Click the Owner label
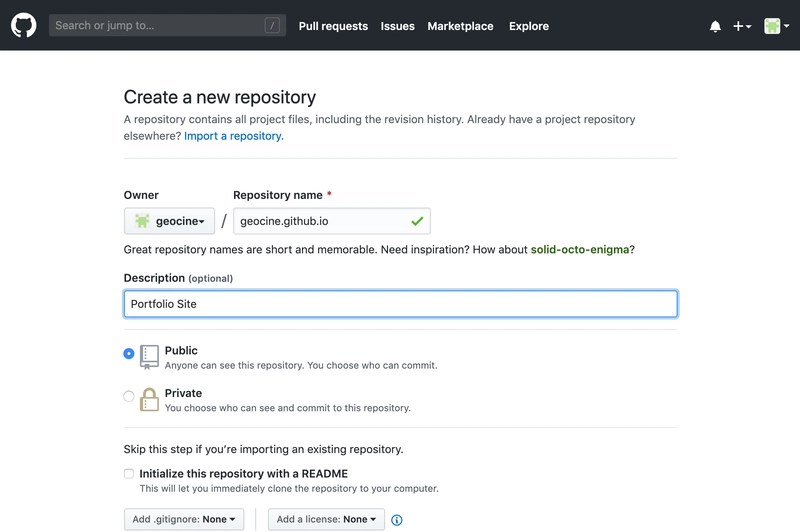 click(x=141, y=195)
